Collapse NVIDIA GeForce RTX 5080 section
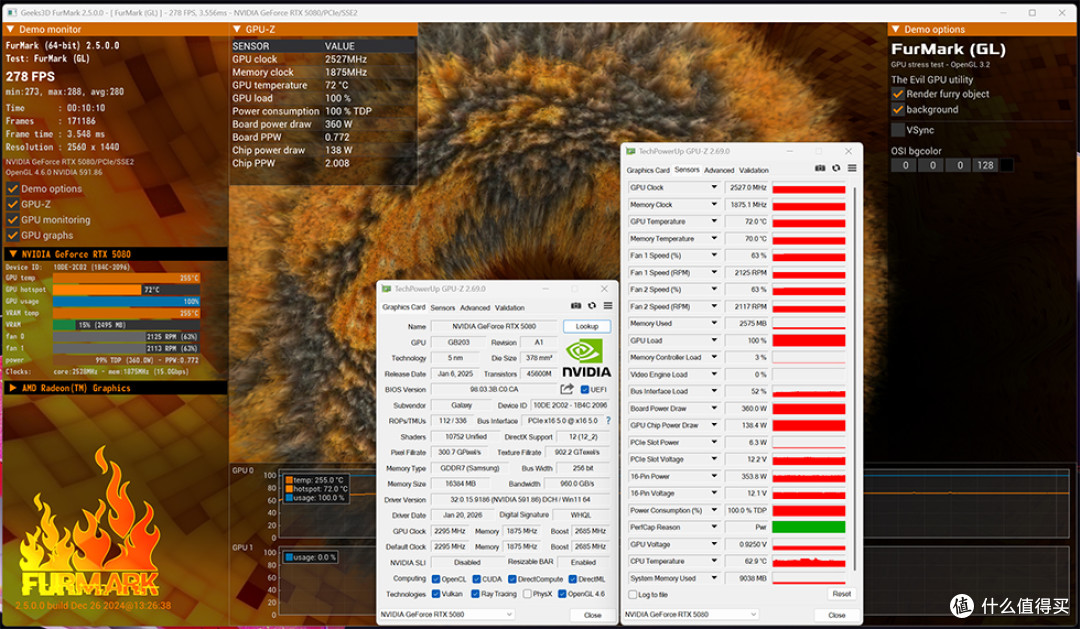 12,254
